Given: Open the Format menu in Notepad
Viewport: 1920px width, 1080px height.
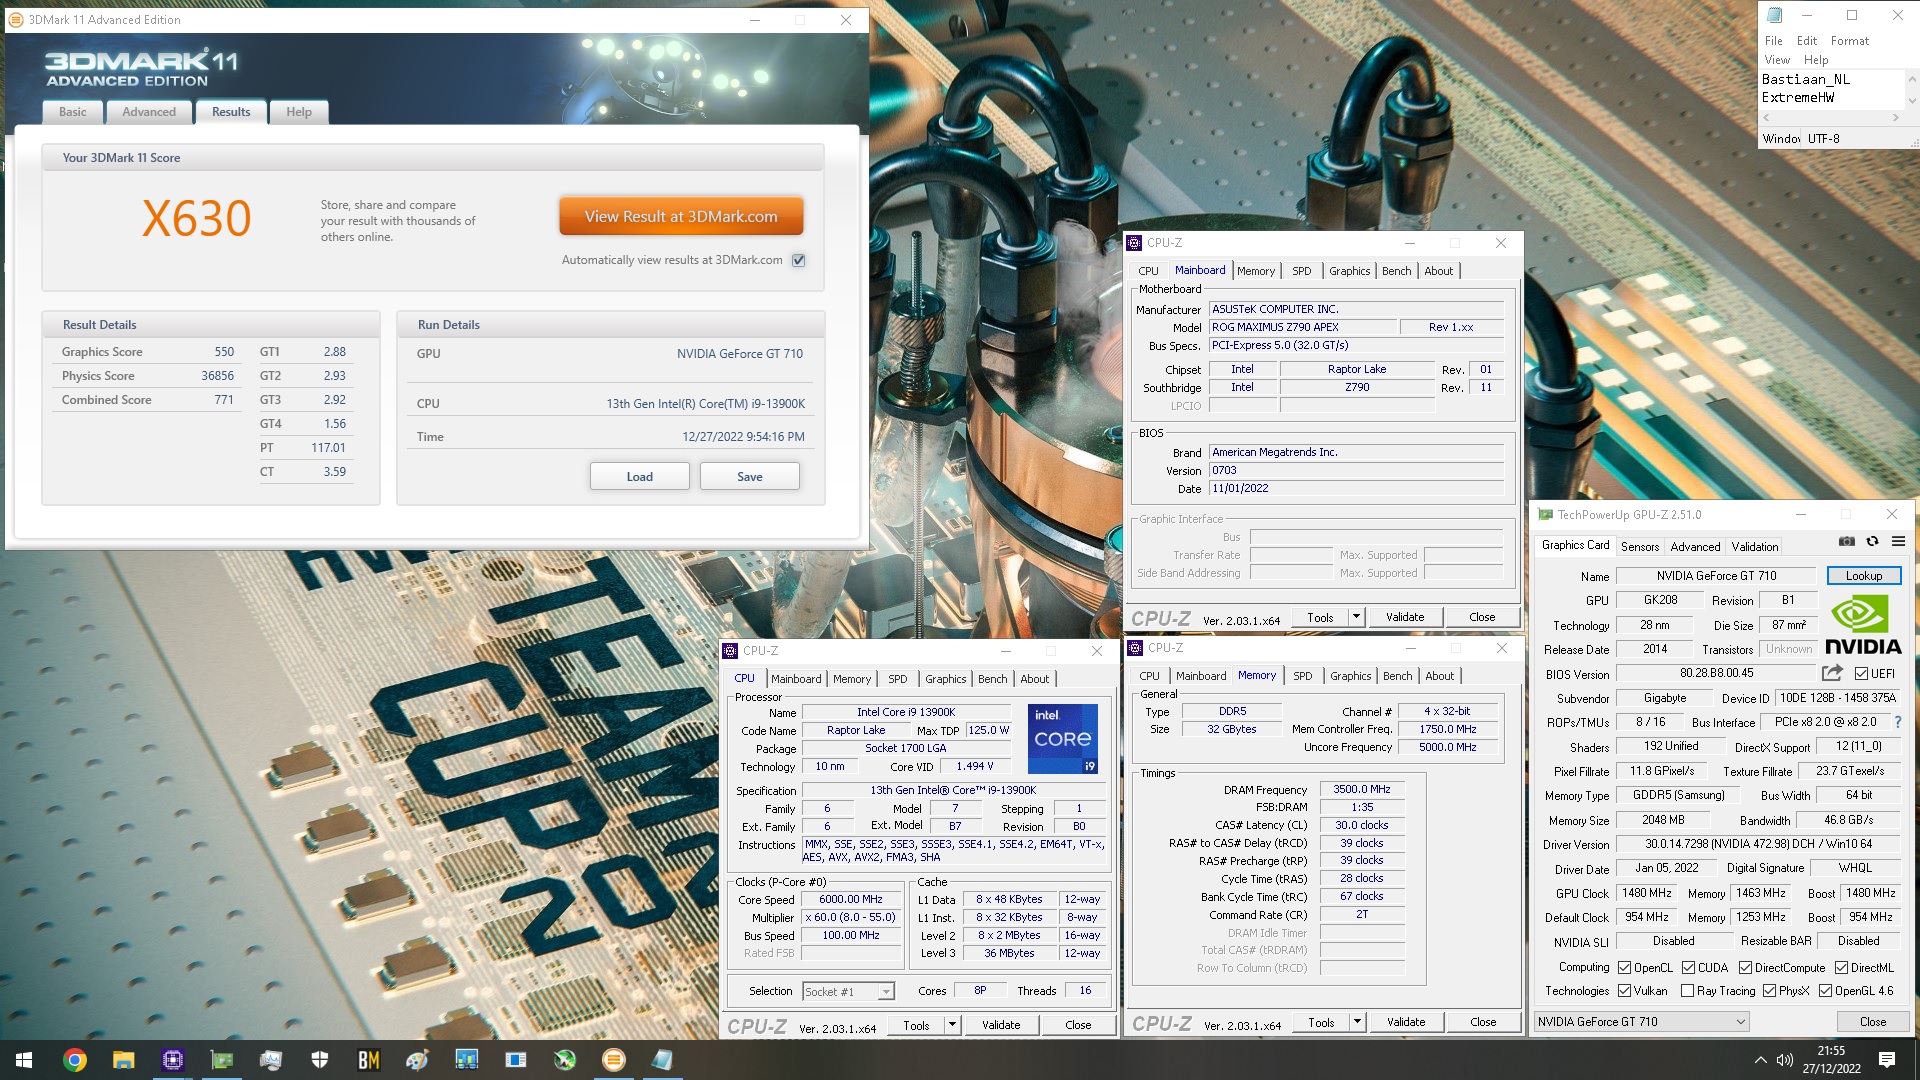Looking at the screenshot, I should coord(1850,41).
